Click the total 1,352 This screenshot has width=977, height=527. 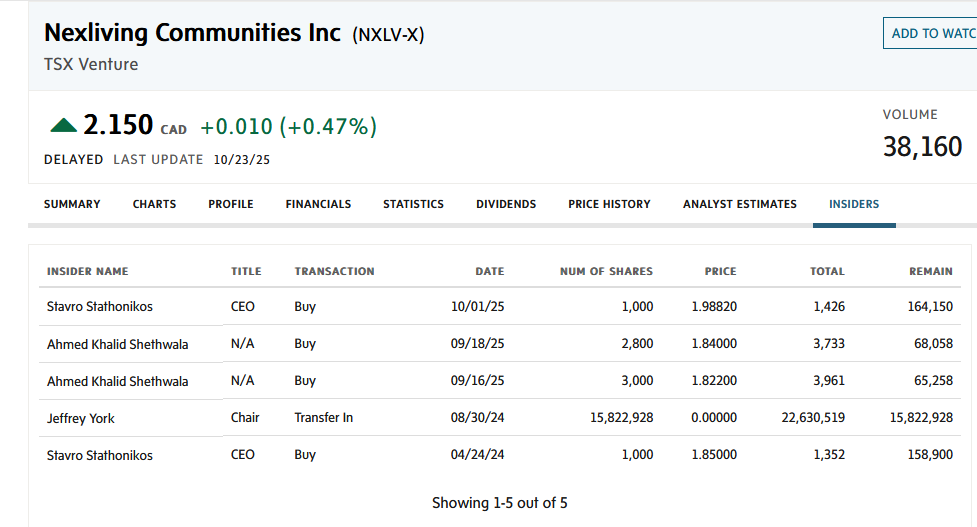(x=829, y=455)
